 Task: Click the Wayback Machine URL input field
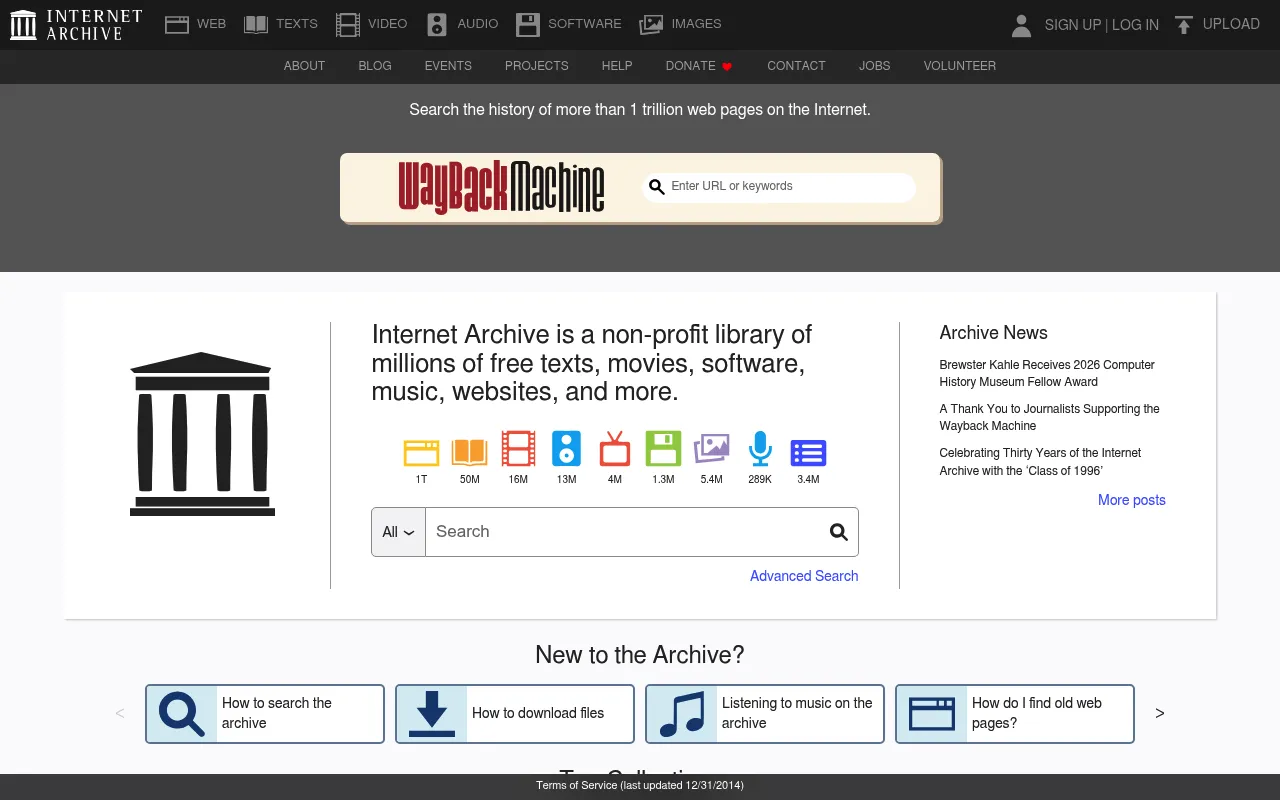coord(778,187)
